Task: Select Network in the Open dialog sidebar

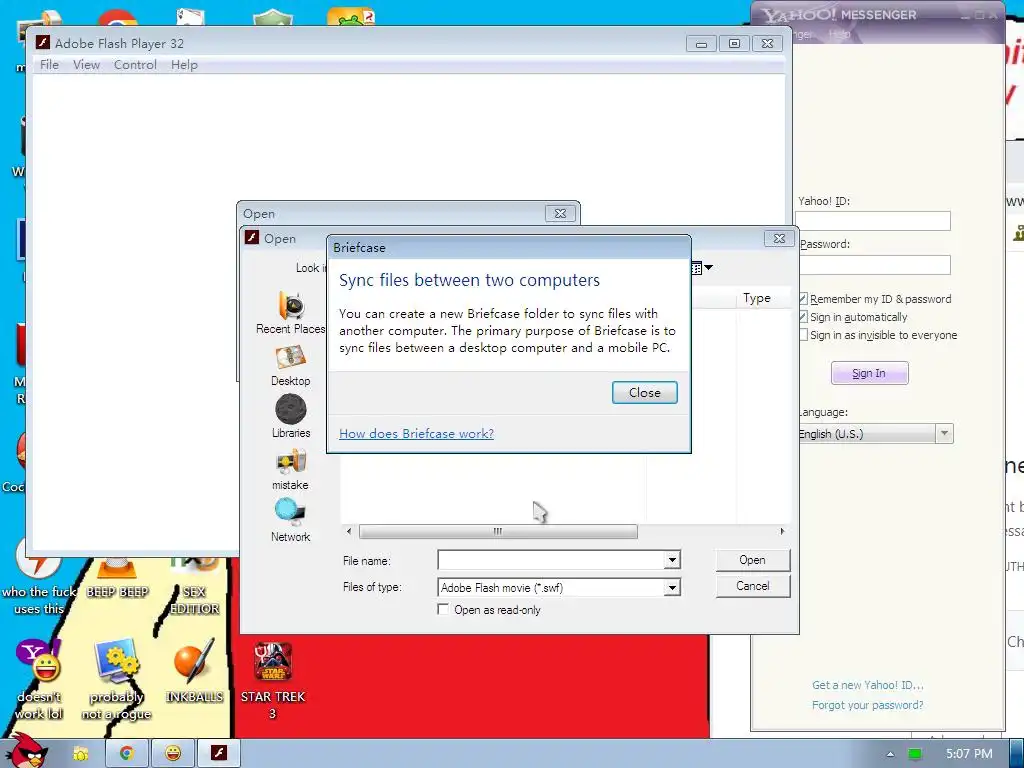Action: (291, 520)
